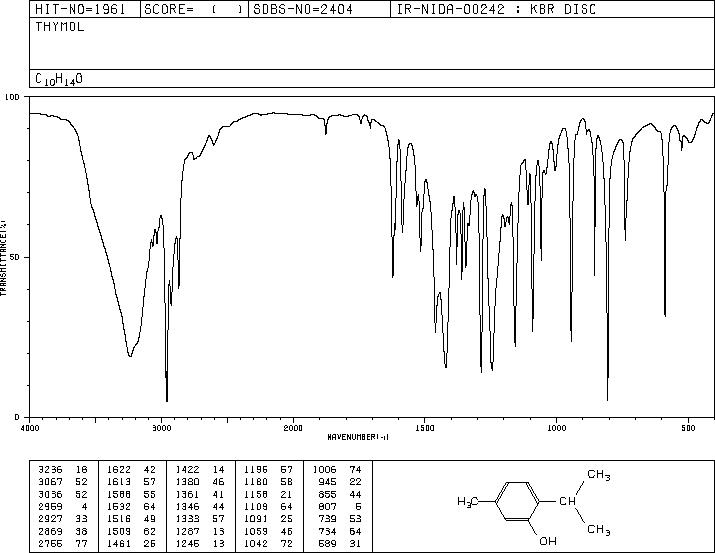Click the 1422 peak table entry
This screenshot has height=553, width=715.
pyautogui.click(x=200, y=469)
